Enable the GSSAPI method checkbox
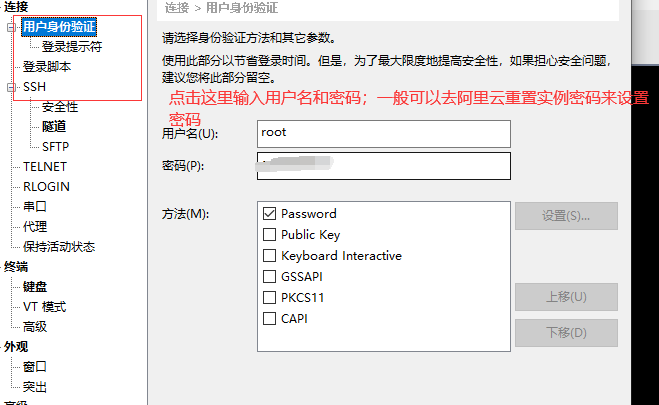This screenshot has height=405, width=659. click(x=269, y=276)
